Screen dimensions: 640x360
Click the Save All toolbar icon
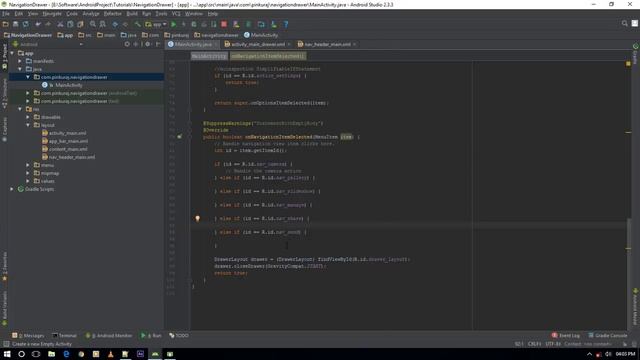pyautogui.click(x=16, y=24)
